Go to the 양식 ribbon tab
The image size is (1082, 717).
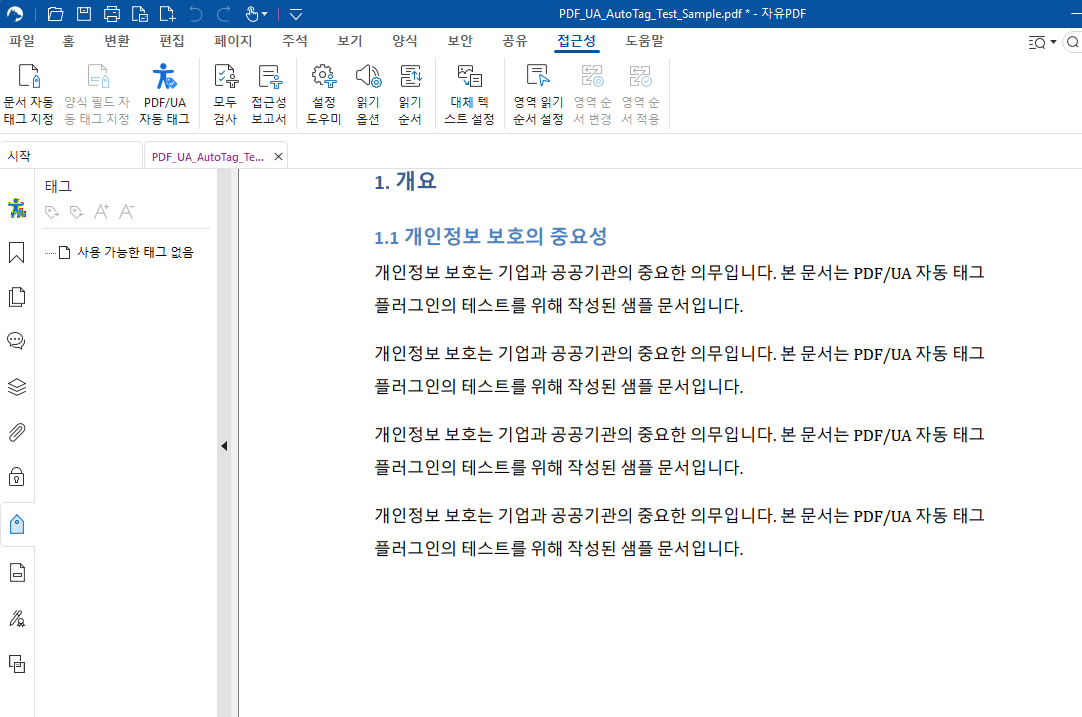coord(405,41)
